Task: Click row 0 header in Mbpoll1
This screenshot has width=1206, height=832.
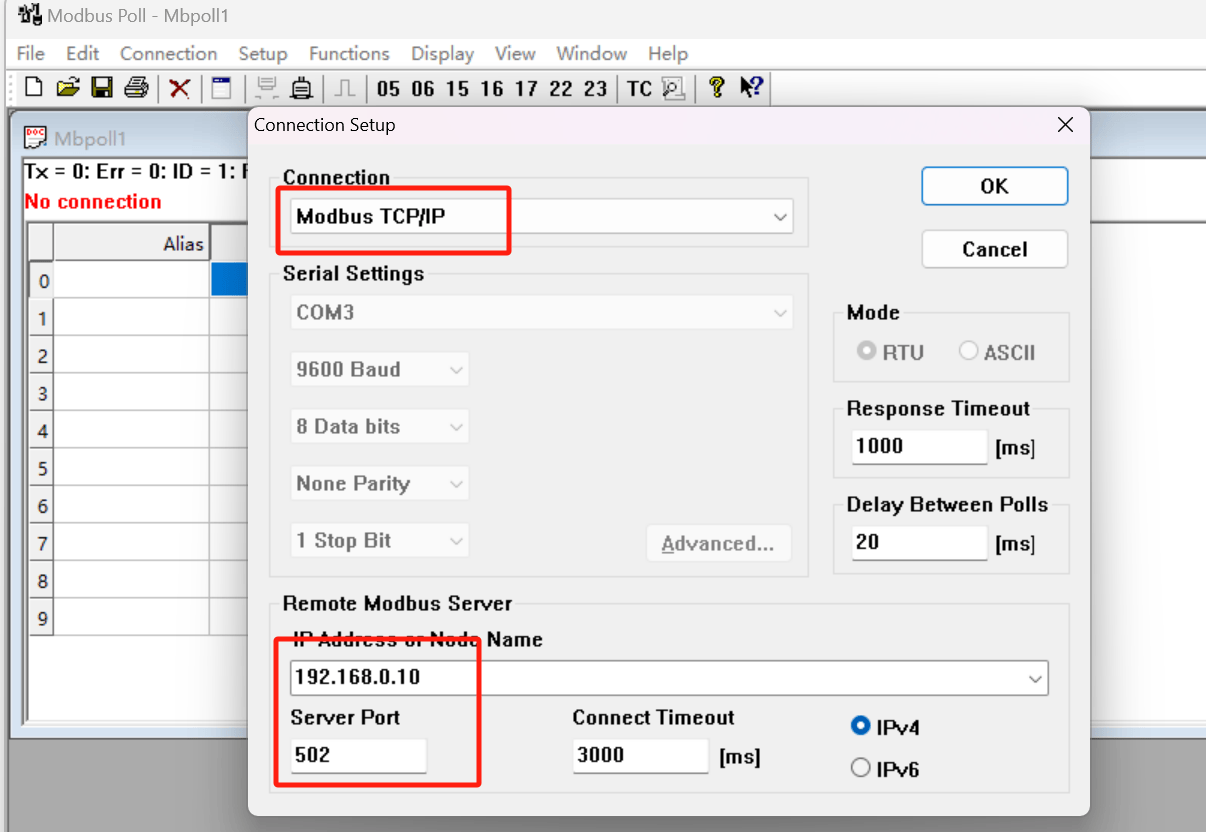Action: (41, 281)
